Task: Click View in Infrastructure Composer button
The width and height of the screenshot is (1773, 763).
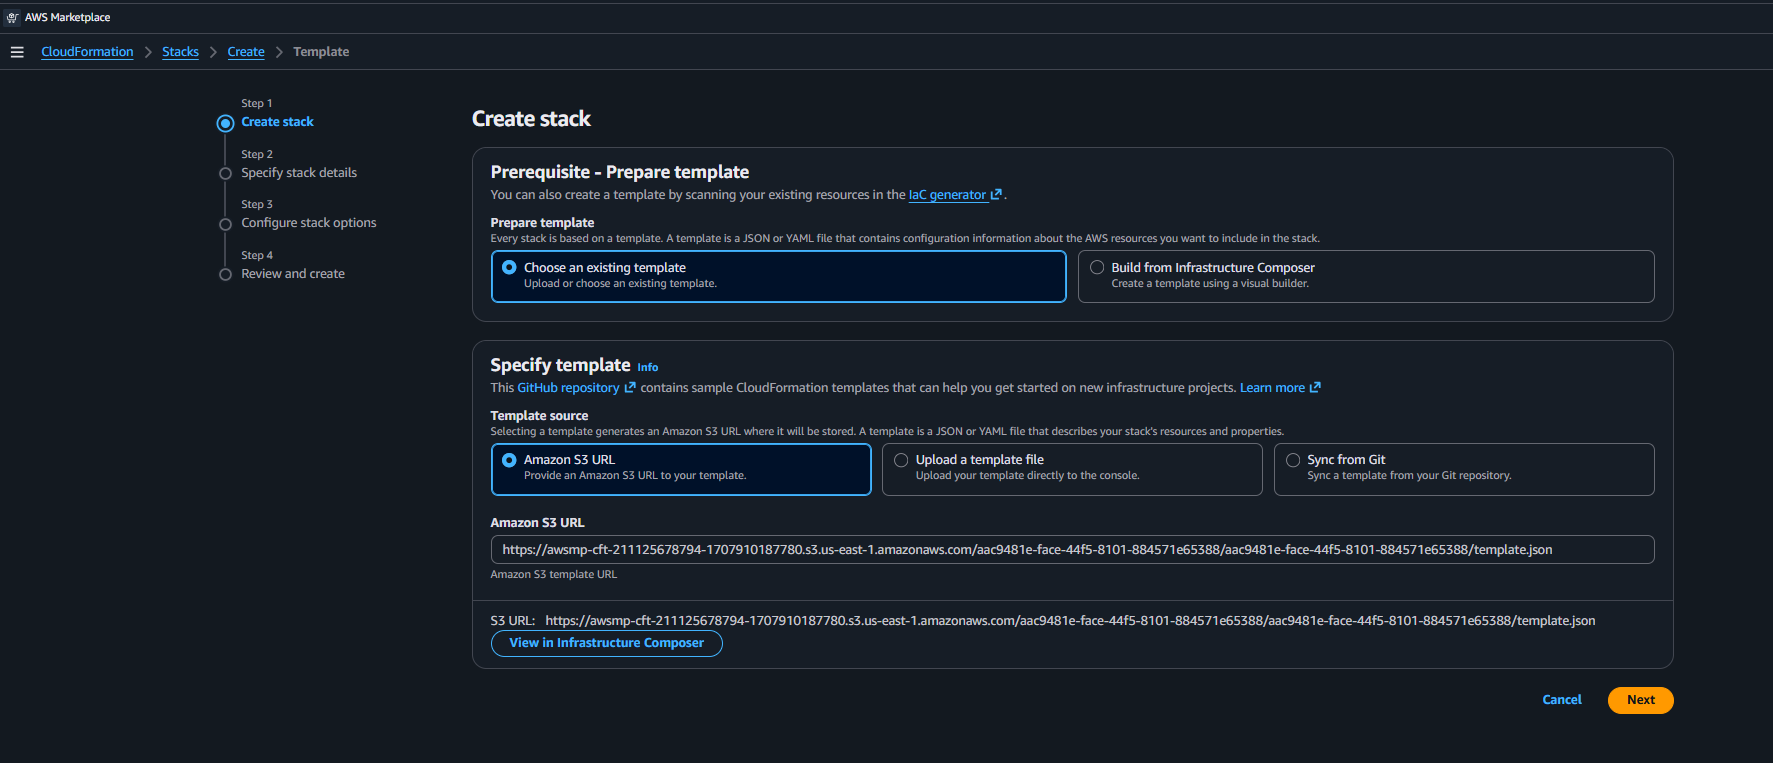Action: (607, 643)
